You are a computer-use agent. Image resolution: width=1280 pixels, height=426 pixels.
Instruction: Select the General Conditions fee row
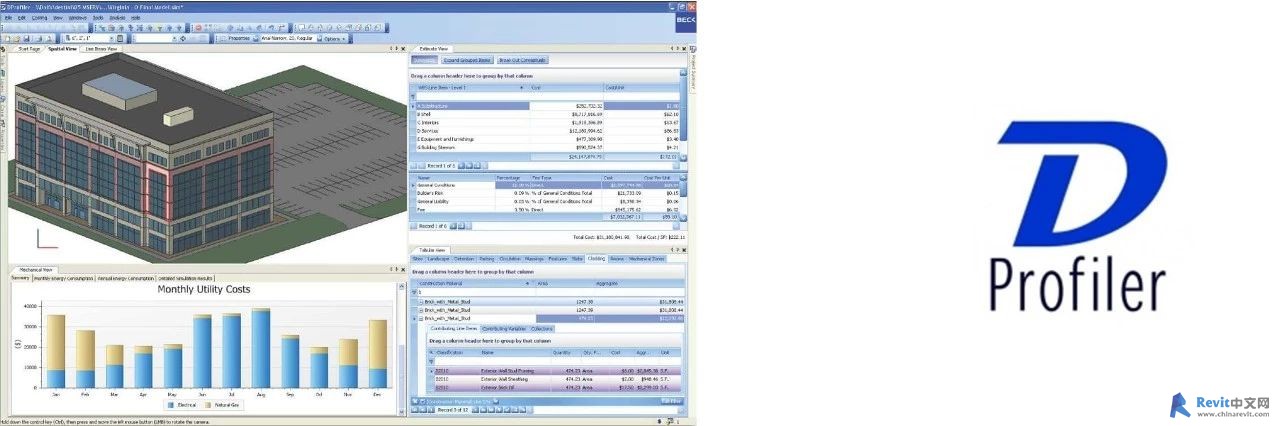[548, 185]
